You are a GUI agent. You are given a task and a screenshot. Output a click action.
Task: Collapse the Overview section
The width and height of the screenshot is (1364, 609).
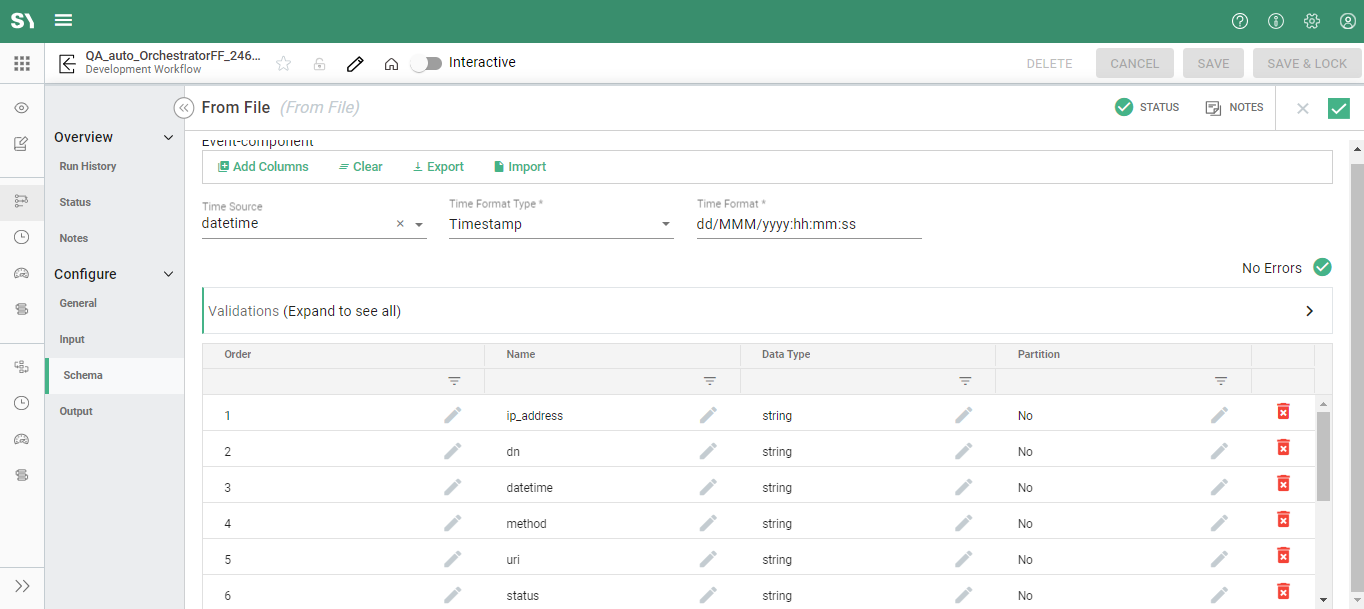tap(168, 138)
